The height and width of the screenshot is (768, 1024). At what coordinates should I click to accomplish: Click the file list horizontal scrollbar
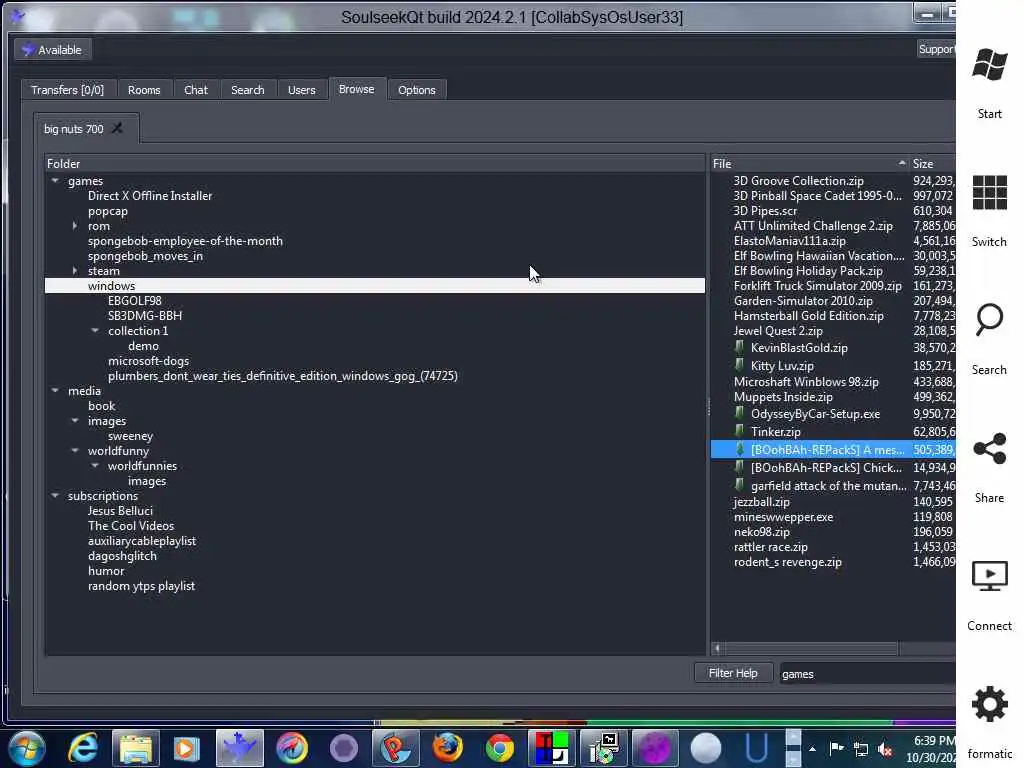pos(810,648)
